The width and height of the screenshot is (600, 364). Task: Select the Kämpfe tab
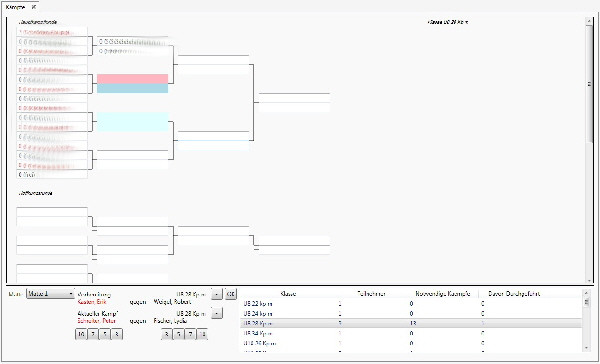pos(16,7)
